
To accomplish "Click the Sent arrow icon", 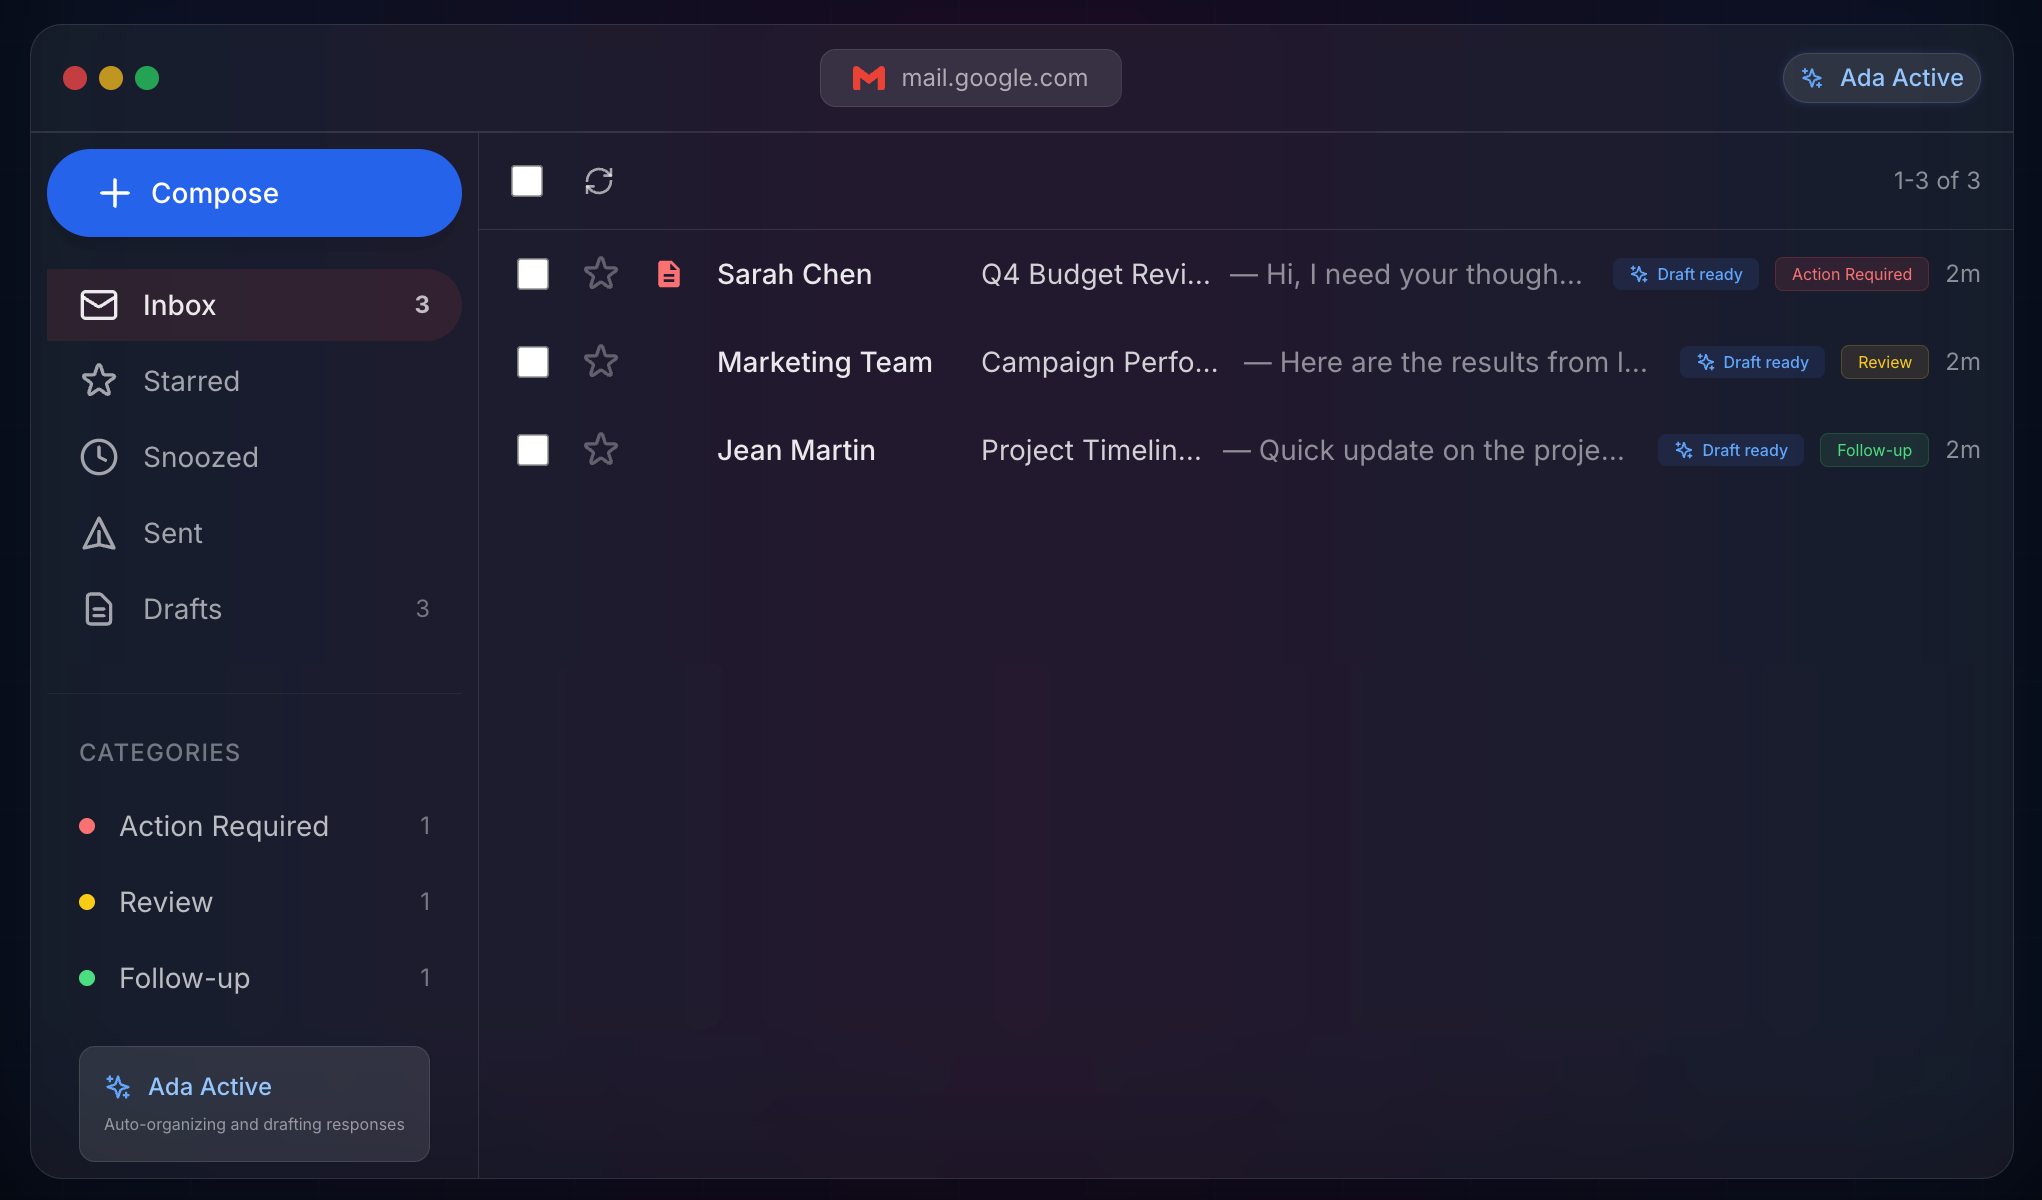I will [x=99, y=533].
